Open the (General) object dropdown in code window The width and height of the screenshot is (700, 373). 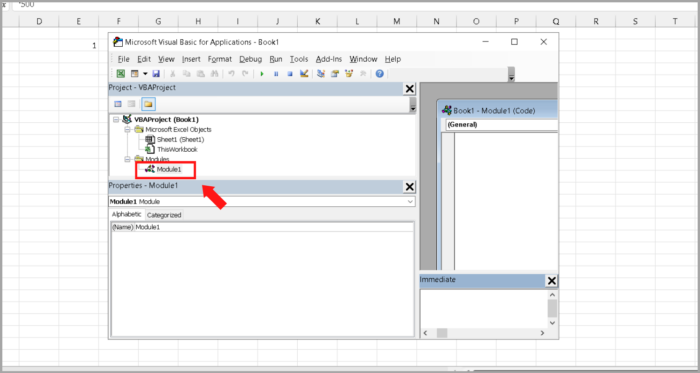(x=502, y=125)
